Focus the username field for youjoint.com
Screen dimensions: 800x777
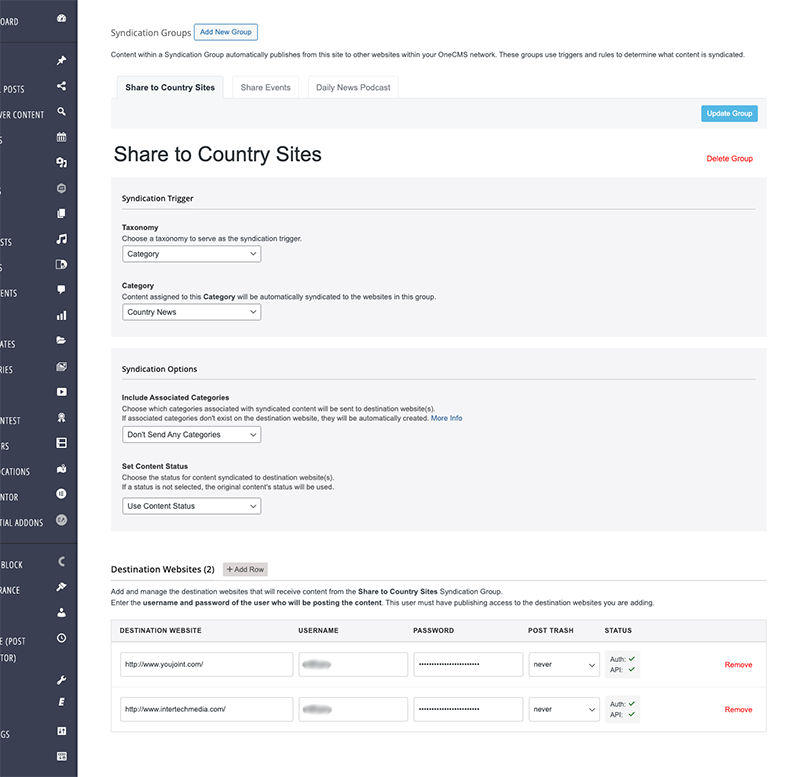tap(353, 664)
